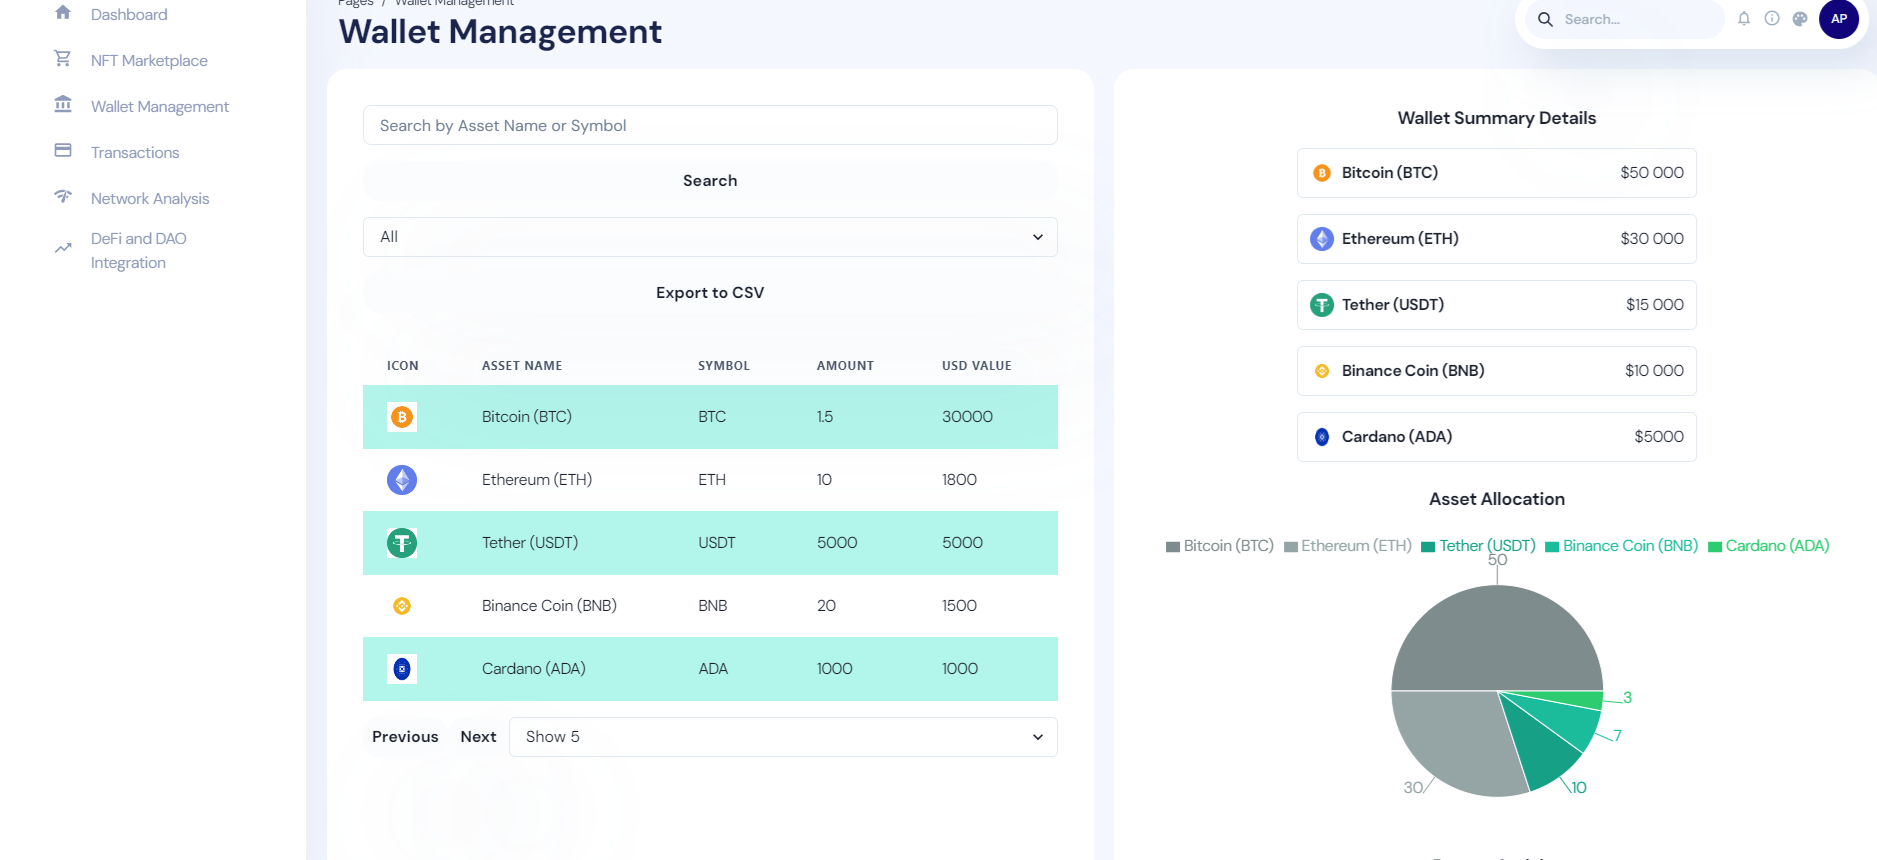Click the Next pagination button
1877x860 pixels.
(x=478, y=737)
